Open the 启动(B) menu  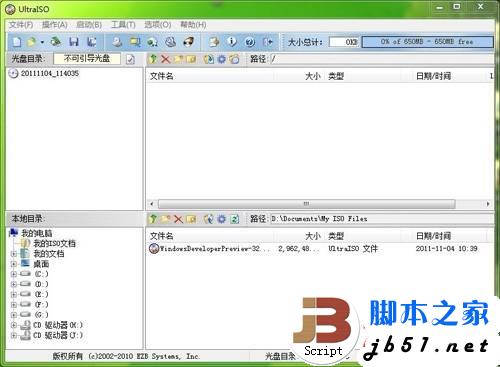click(89, 25)
